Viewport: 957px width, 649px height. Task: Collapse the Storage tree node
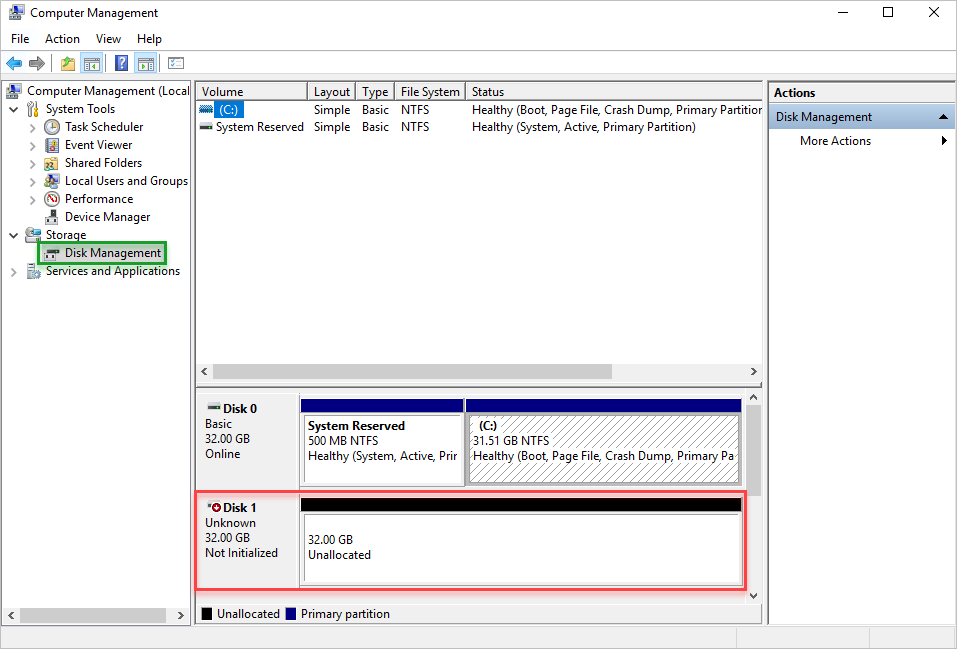[14, 235]
